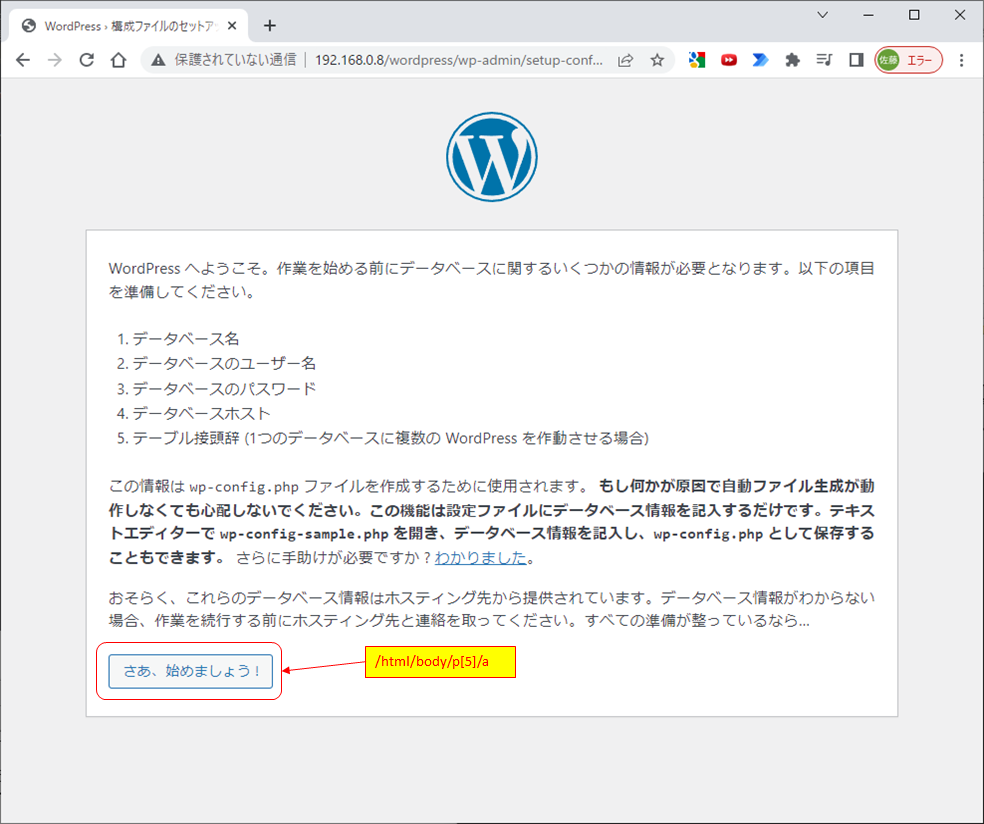This screenshot has width=984, height=824.
Task: Open the profile button showing エラー
Action: [x=909, y=60]
